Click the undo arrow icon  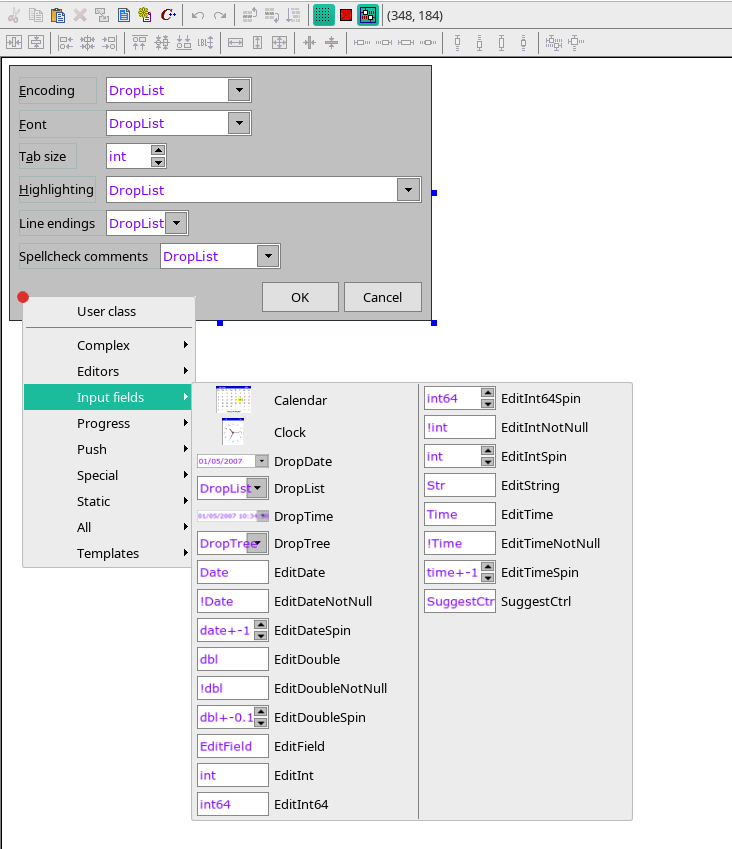[x=198, y=15]
